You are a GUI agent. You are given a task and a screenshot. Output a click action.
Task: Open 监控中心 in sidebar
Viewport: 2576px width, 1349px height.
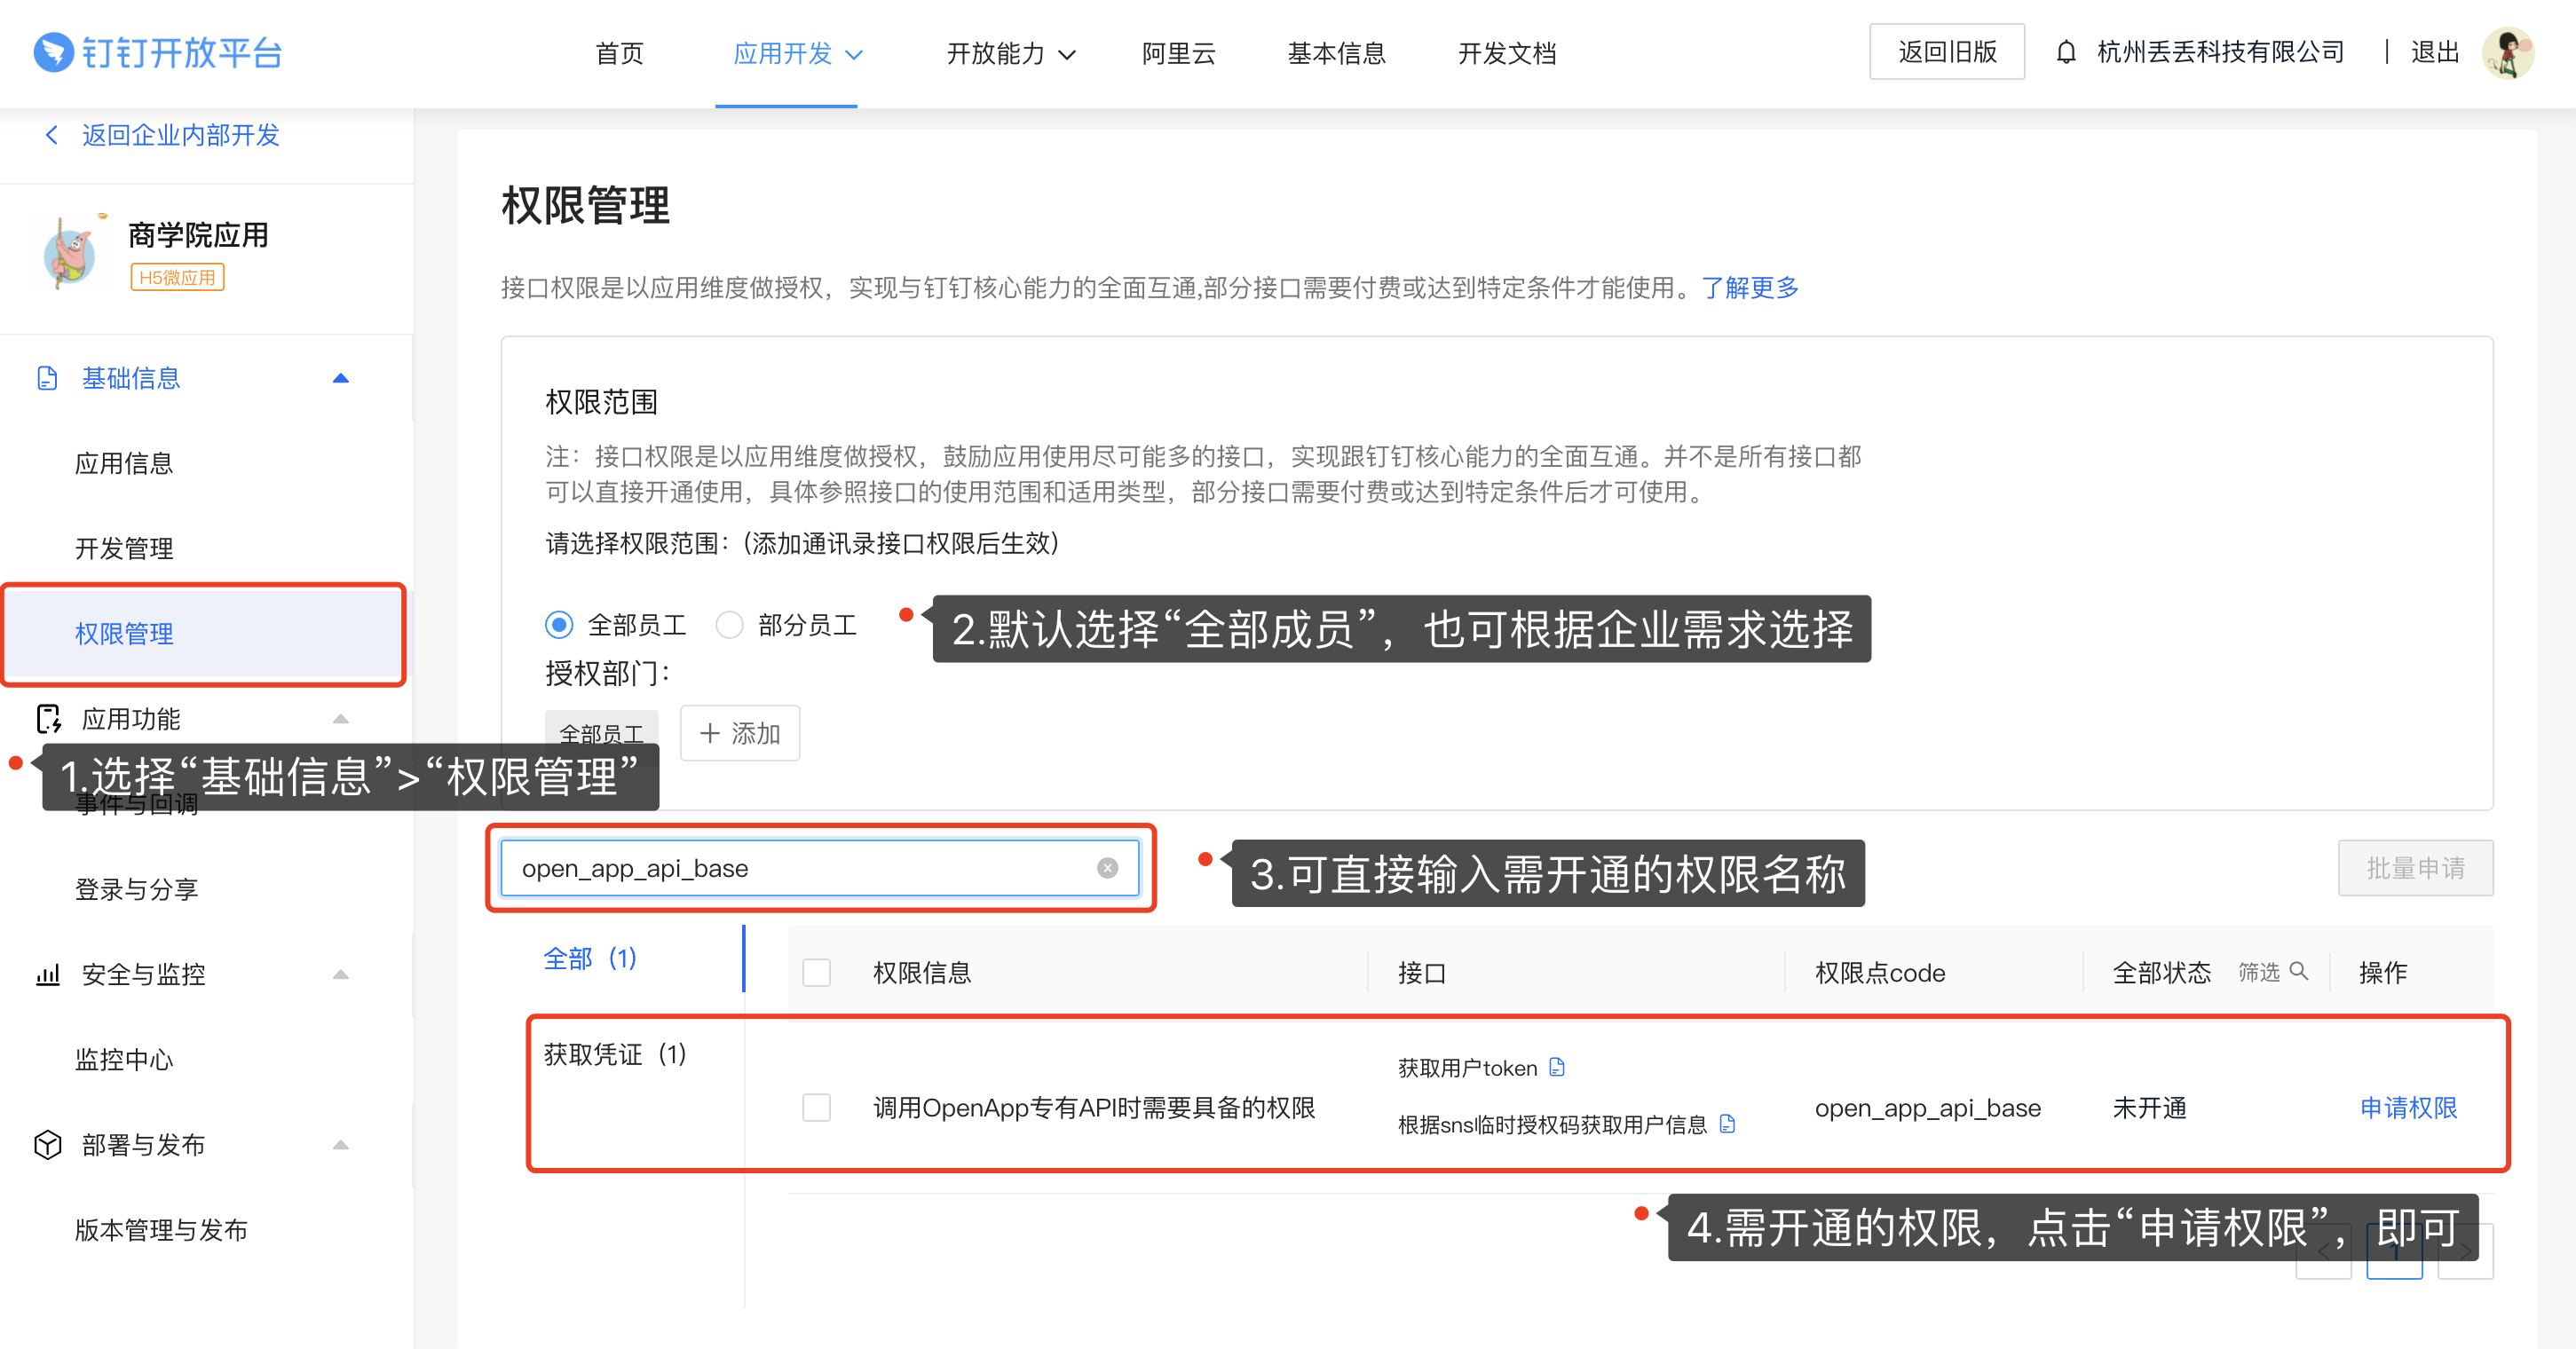click(124, 1059)
